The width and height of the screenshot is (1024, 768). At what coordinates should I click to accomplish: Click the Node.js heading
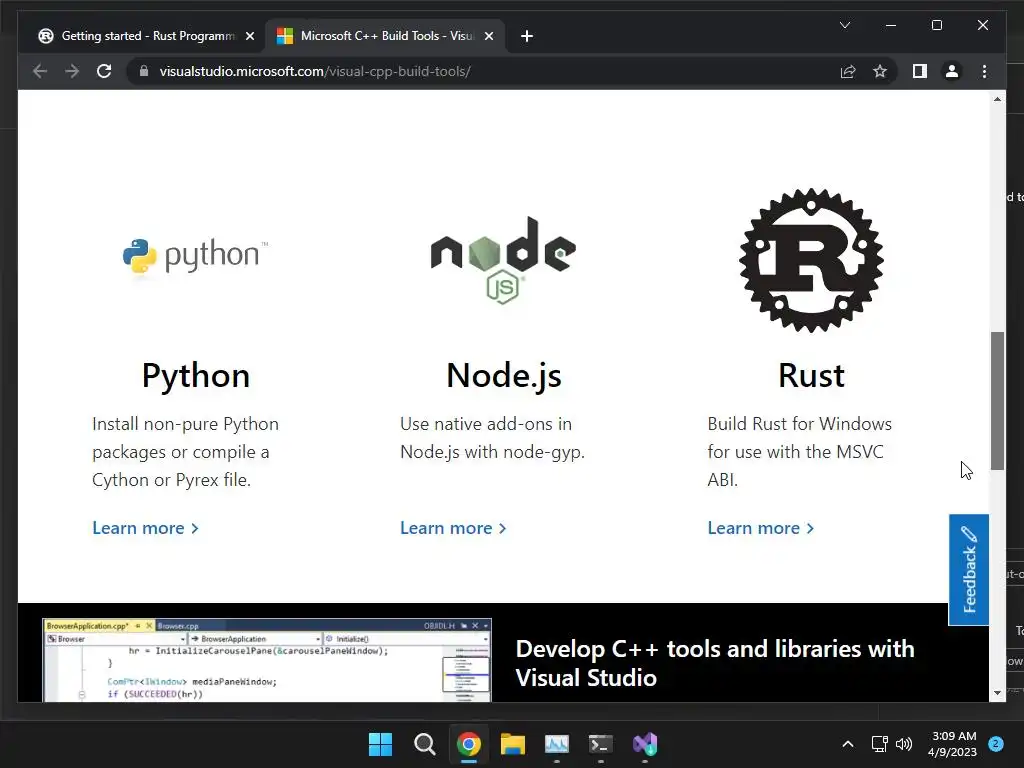coord(504,376)
